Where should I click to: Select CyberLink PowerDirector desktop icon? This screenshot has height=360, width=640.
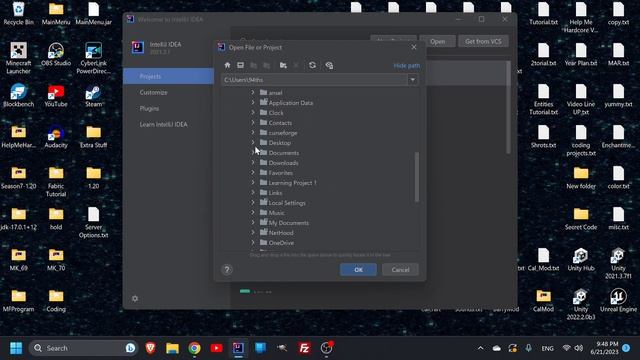93,58
